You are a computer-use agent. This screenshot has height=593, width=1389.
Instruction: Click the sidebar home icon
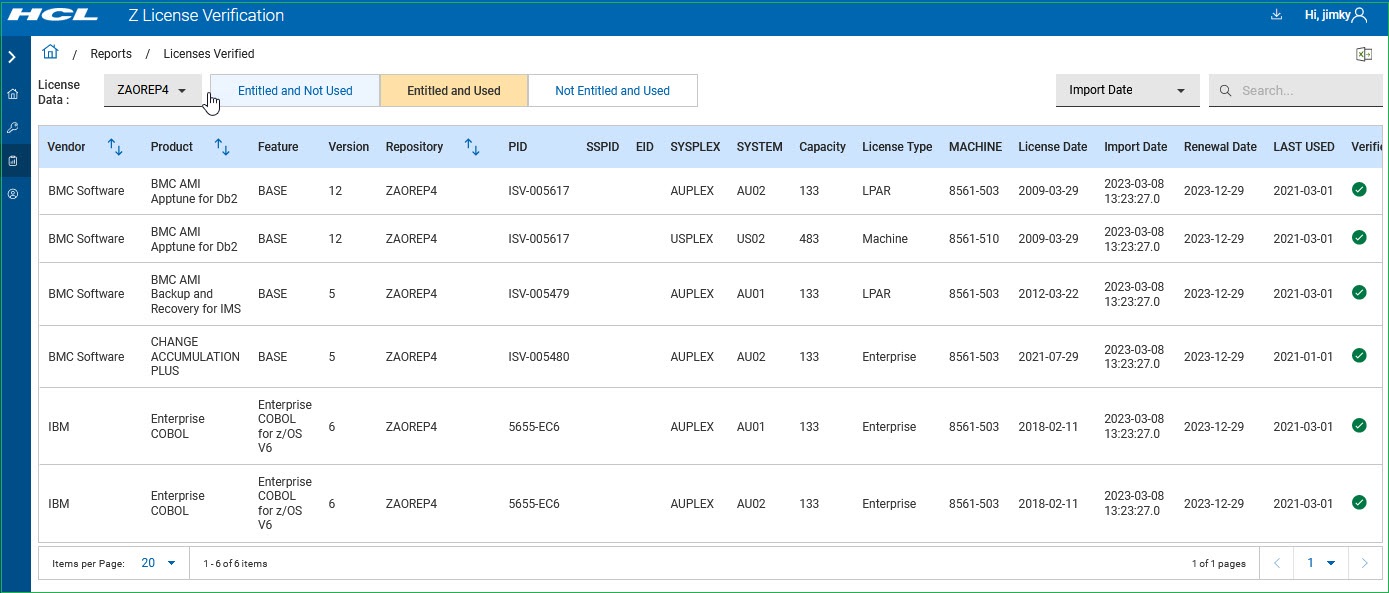(12, 94)
